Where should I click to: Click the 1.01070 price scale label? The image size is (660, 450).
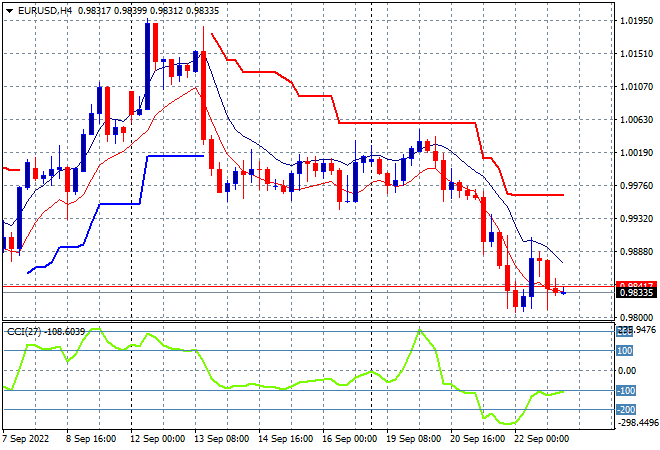tap(637, 87)
